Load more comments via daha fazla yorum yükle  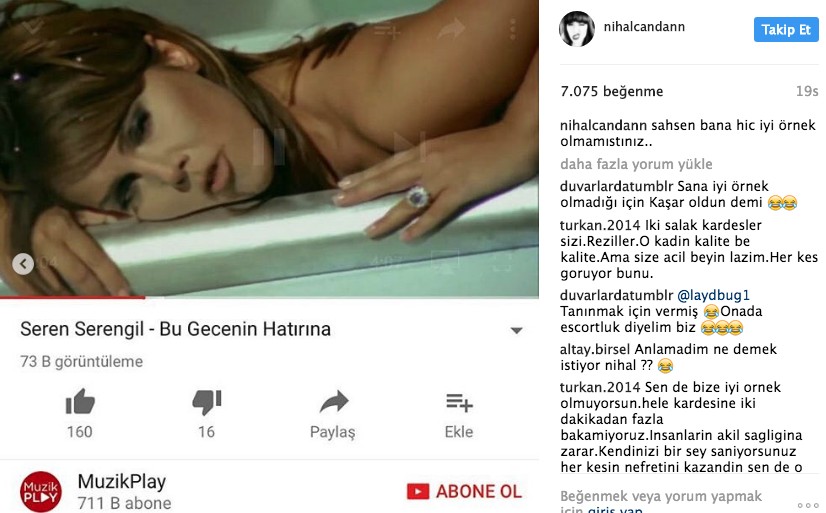636,164
